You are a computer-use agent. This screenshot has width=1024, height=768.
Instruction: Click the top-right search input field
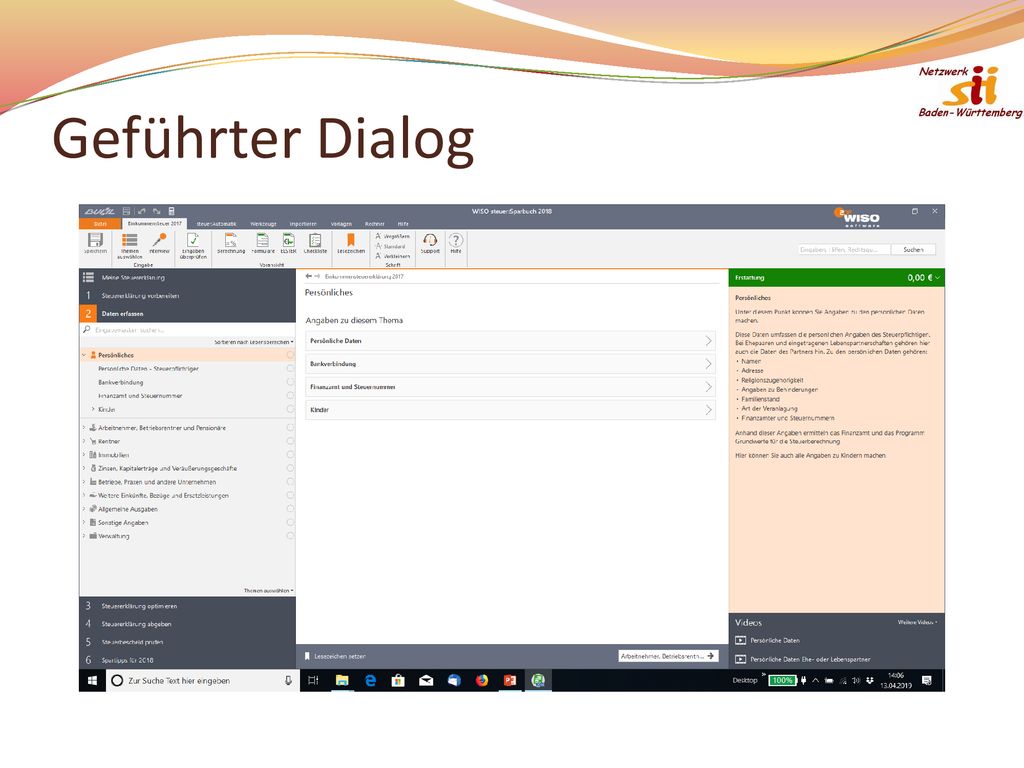pos(844,250)
